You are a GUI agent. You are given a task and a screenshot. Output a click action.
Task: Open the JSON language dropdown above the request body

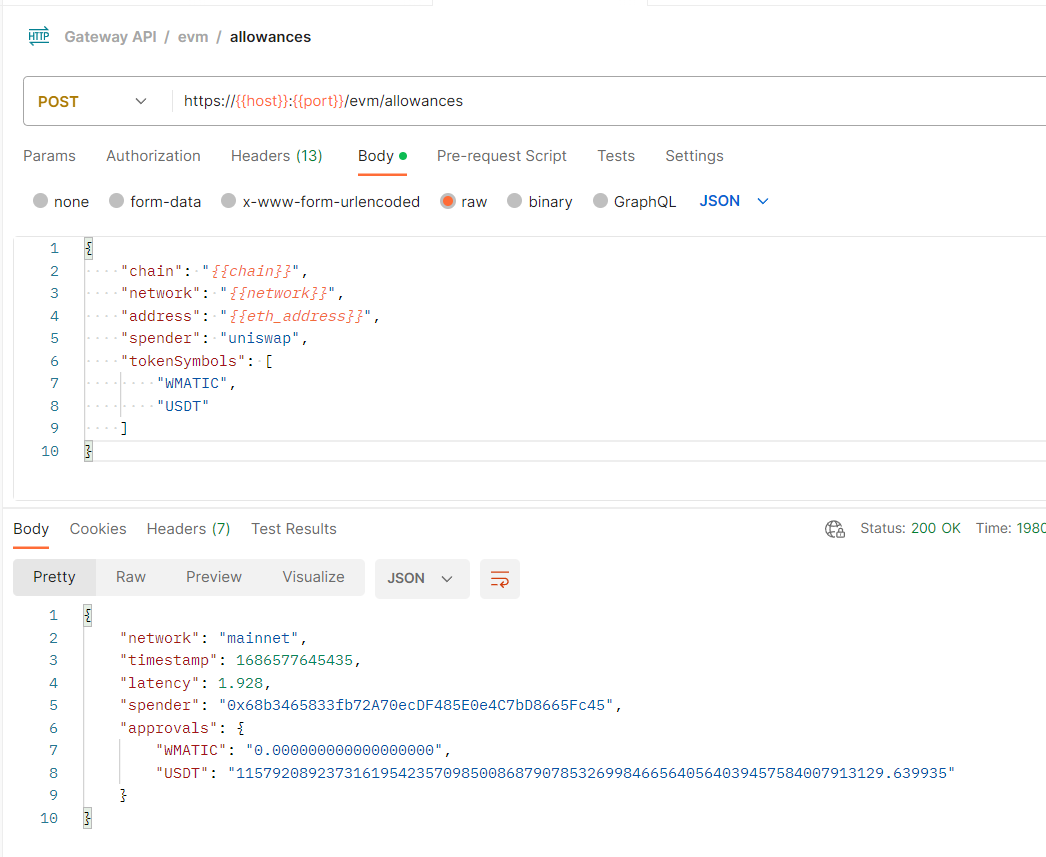733,201
